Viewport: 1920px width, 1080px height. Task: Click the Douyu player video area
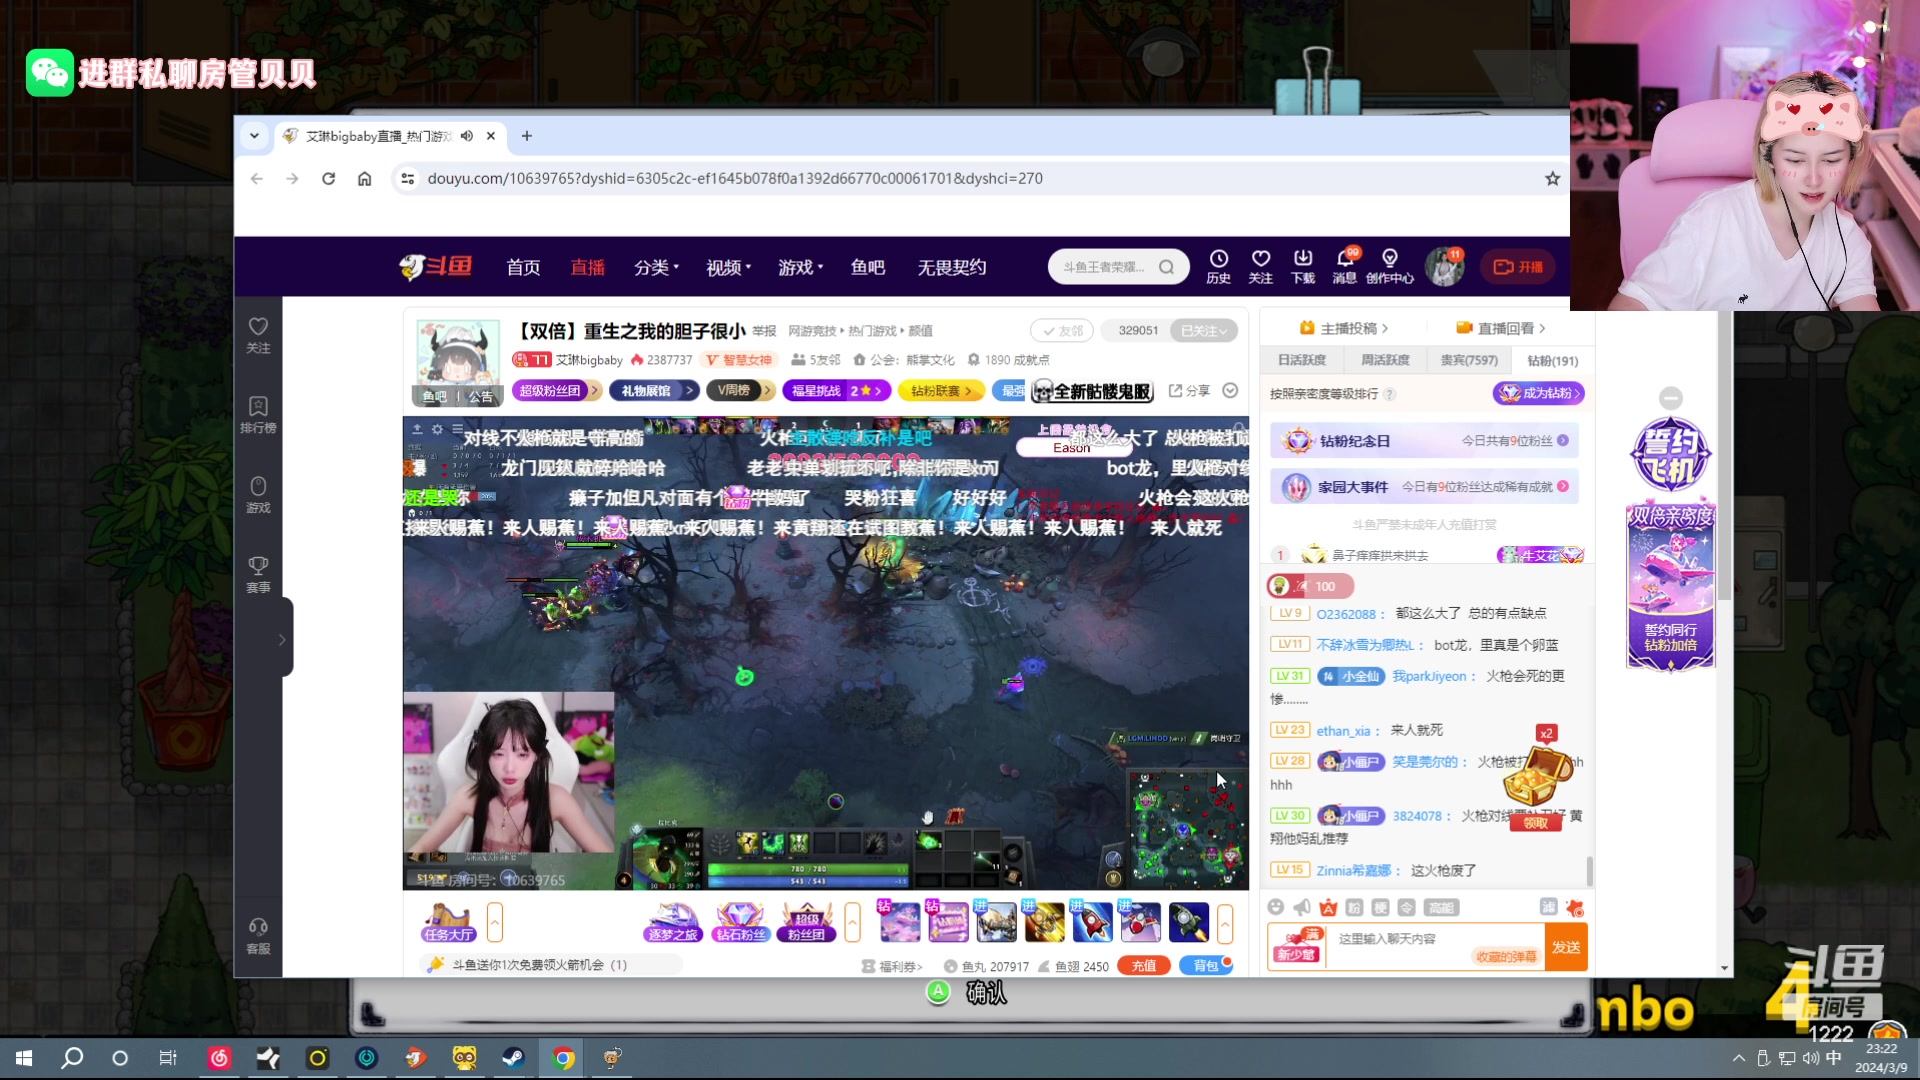[x=825, y=653]
